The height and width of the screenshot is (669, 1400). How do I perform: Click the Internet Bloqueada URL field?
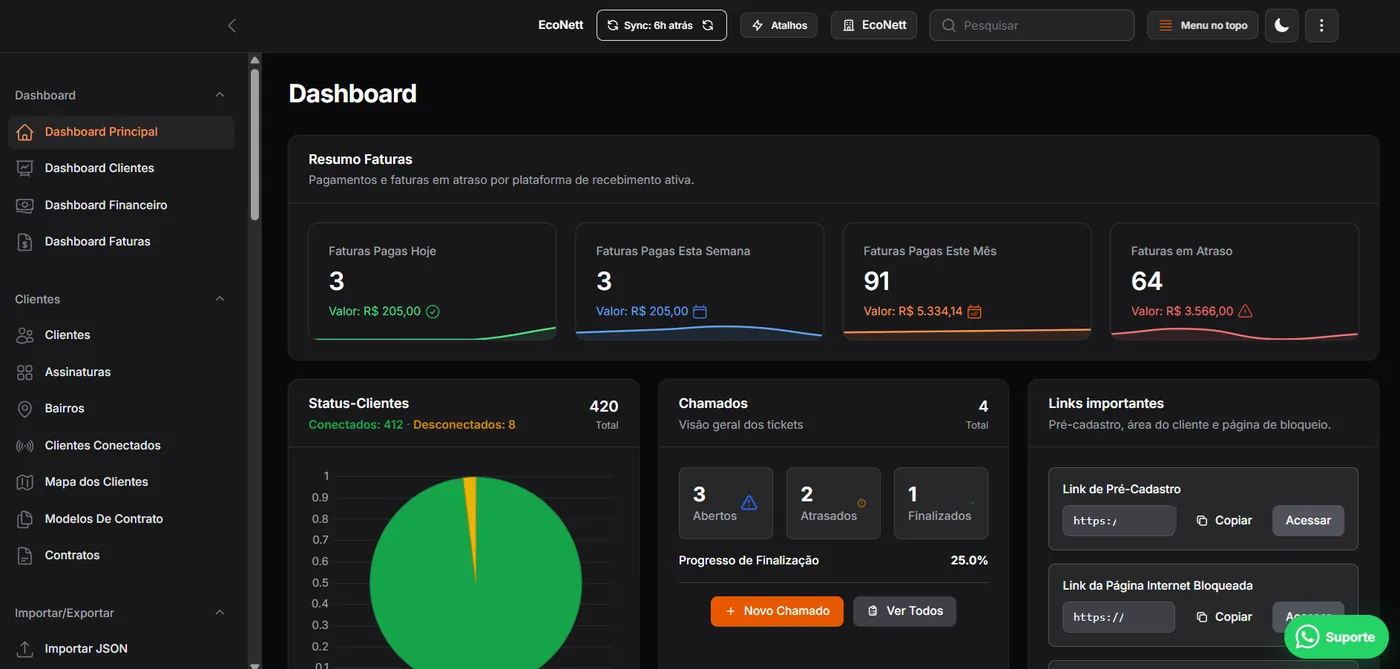tap(1119, 617)
